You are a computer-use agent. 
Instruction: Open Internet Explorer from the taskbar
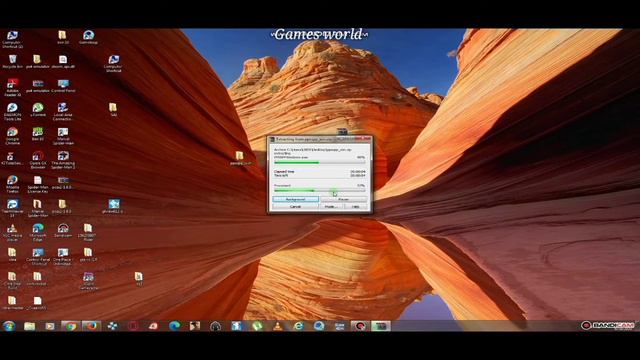[x=299, y=326]
